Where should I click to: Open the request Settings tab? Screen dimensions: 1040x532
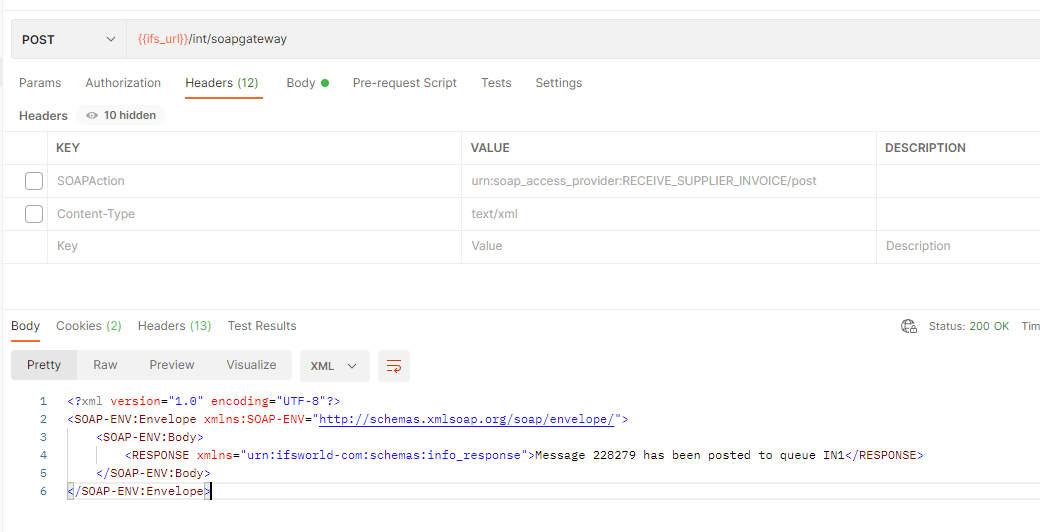tap(558, 83)
